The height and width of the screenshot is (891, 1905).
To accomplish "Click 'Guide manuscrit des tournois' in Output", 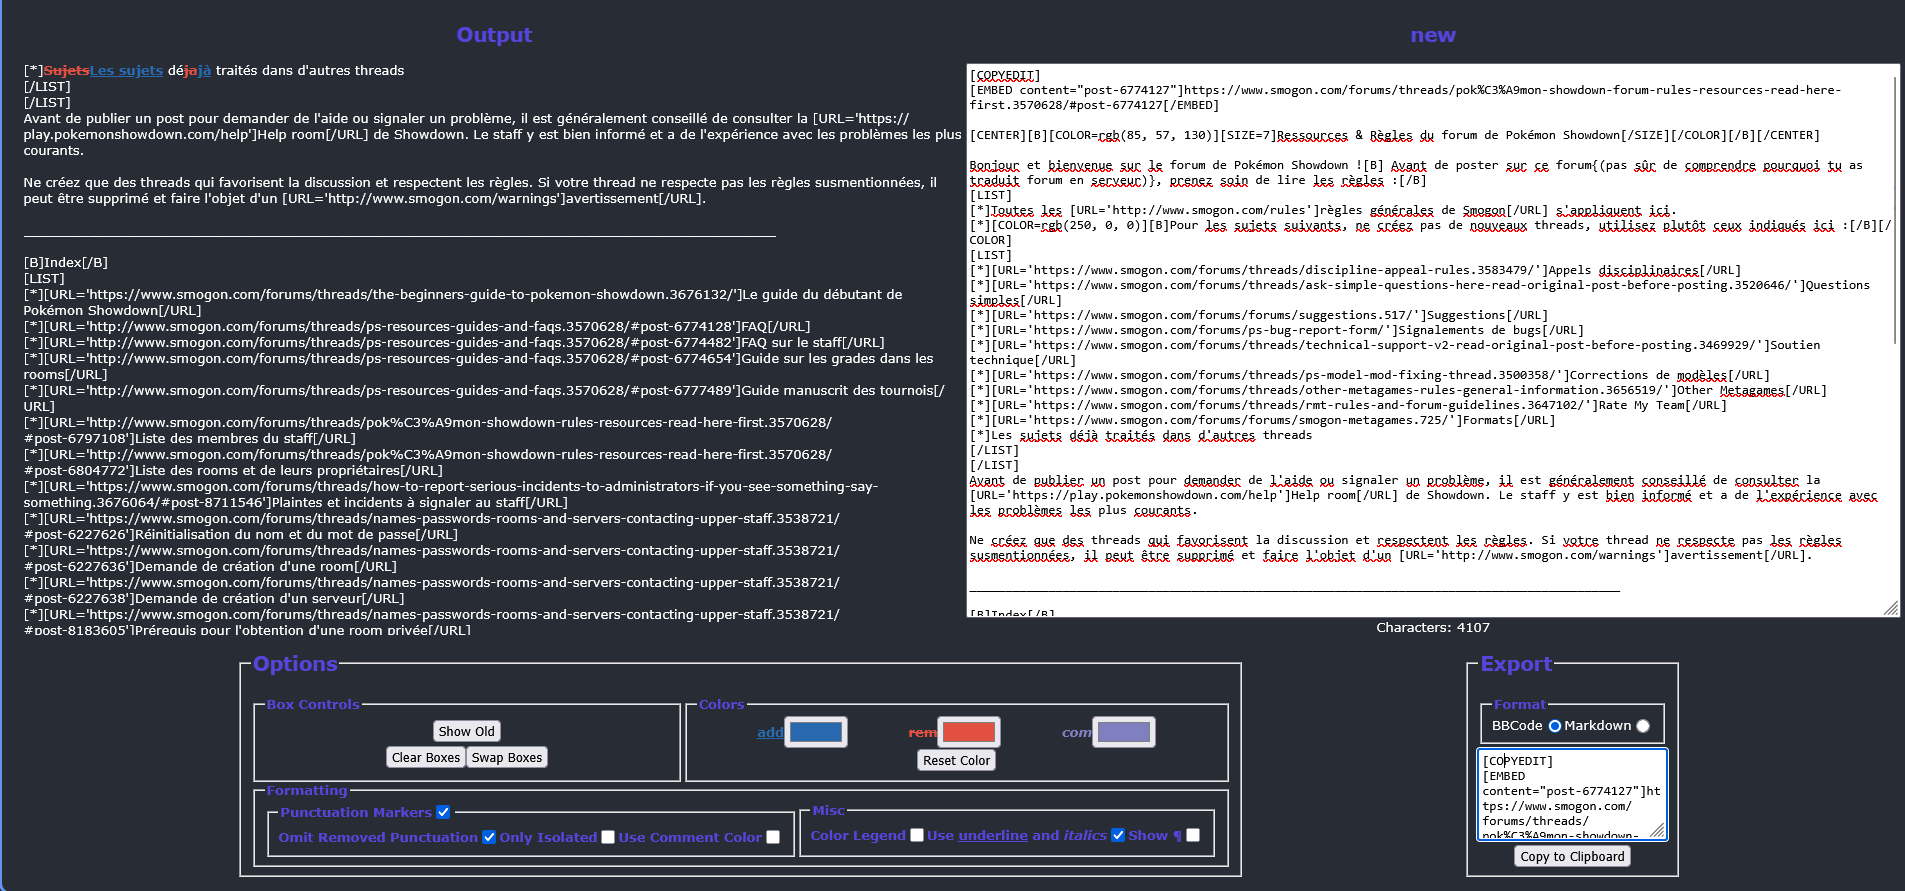I will pos(837,391).
